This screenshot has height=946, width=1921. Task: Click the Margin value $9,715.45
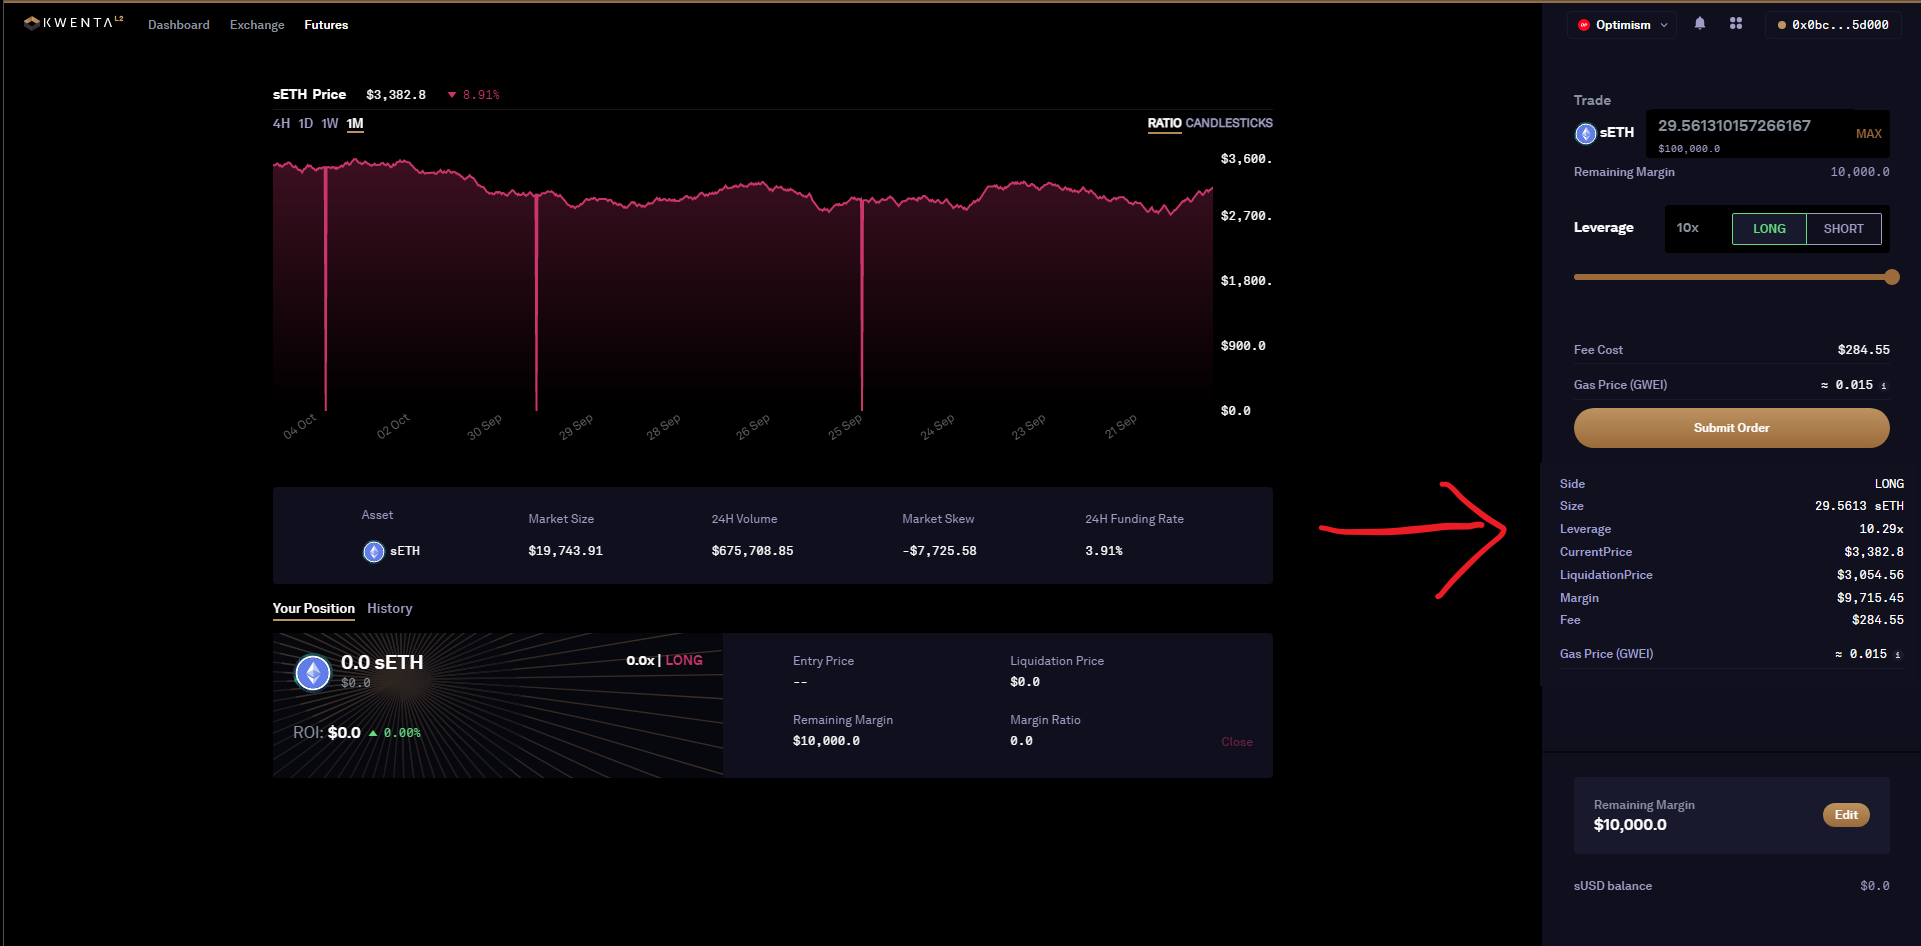click(x=1870, y=598)
